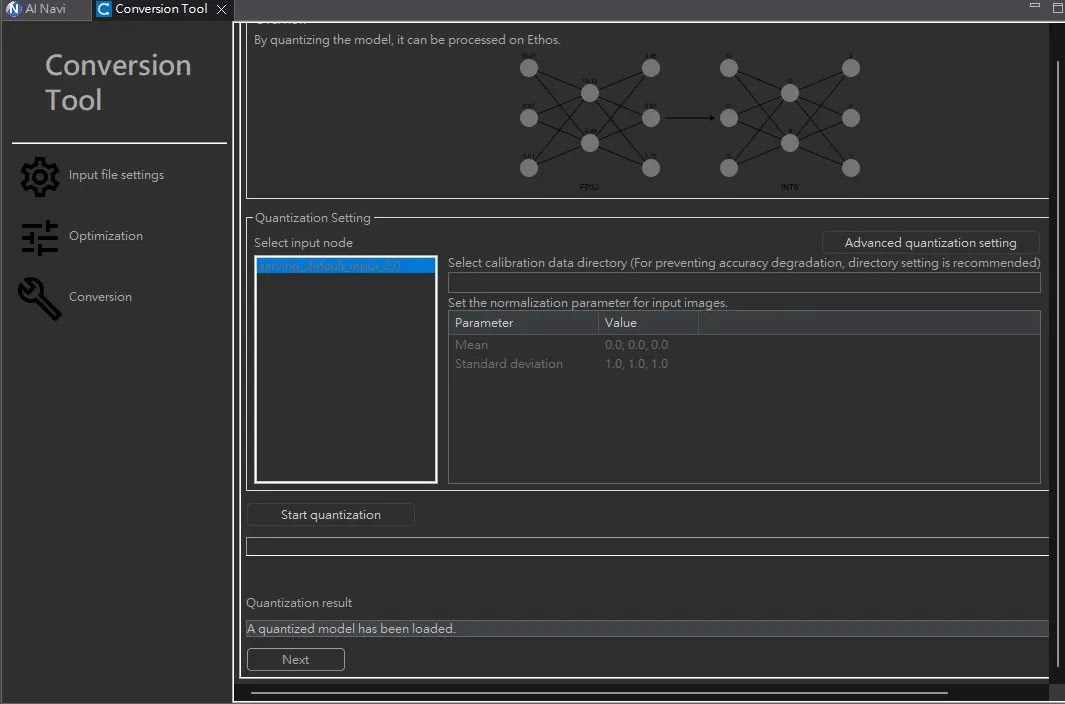Click the sliders icon beside Optimization
The image size is (1065, 704).
click(40, 237)
